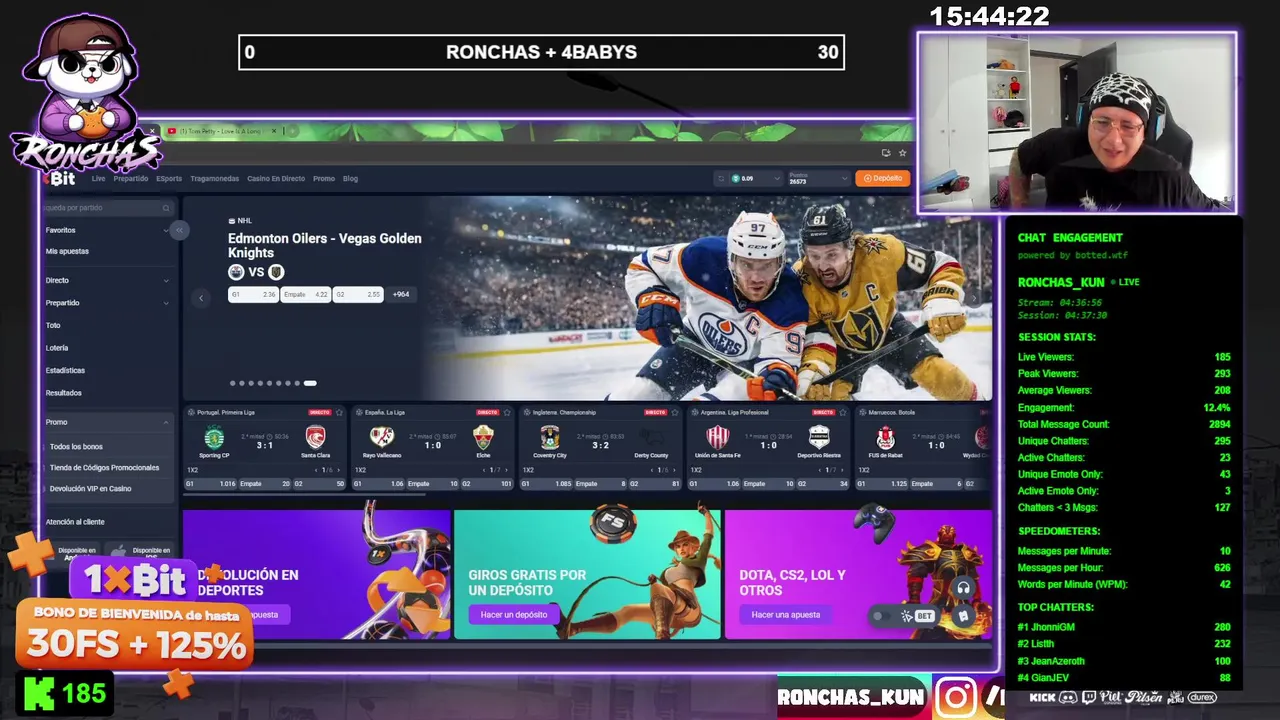
Task: Previous market arrow on Coventry City card
Action: pos(653,470)
